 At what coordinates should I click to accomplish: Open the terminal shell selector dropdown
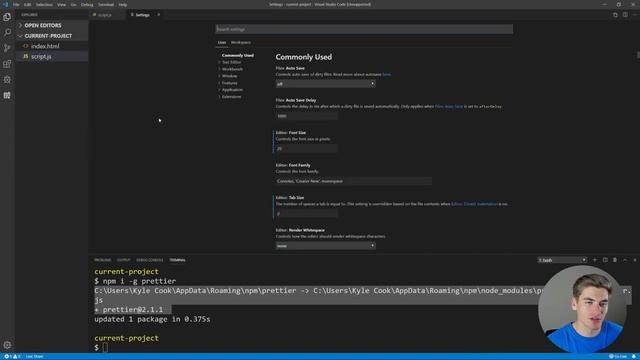[x=562, y=260]
